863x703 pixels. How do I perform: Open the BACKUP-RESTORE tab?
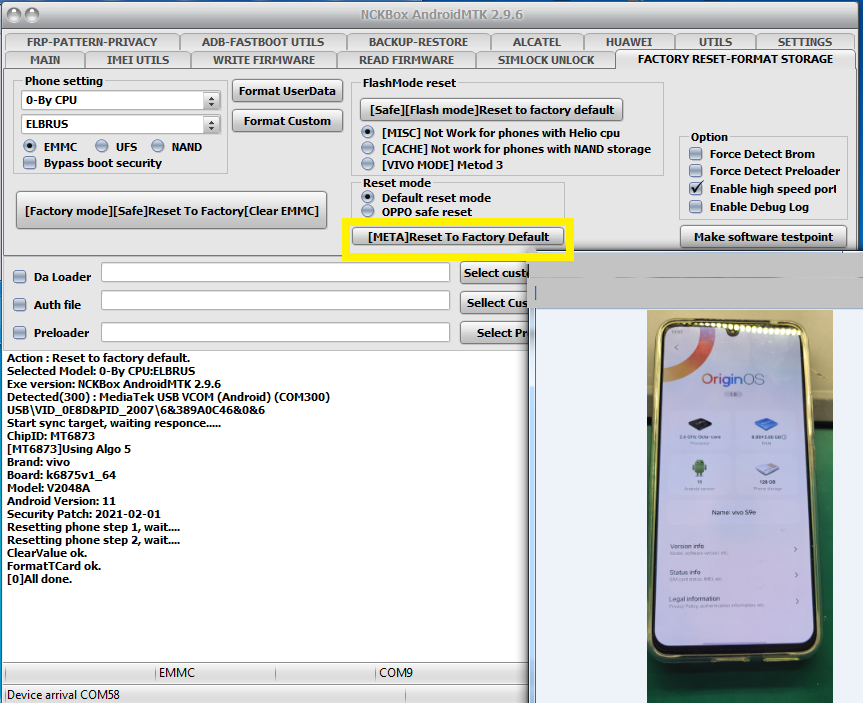[418, 42]
